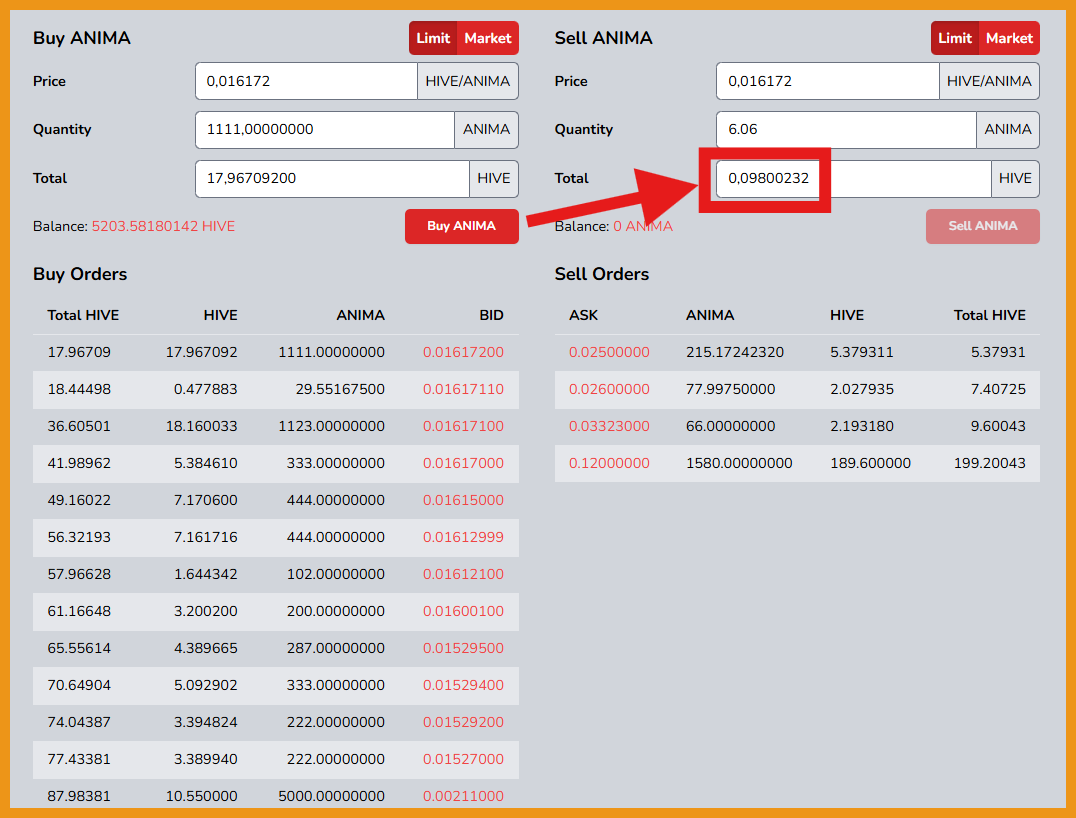Click the sell Quantity field showing 6.06
The height and width of the screenshot is (818, 1076).
[845, 129]
